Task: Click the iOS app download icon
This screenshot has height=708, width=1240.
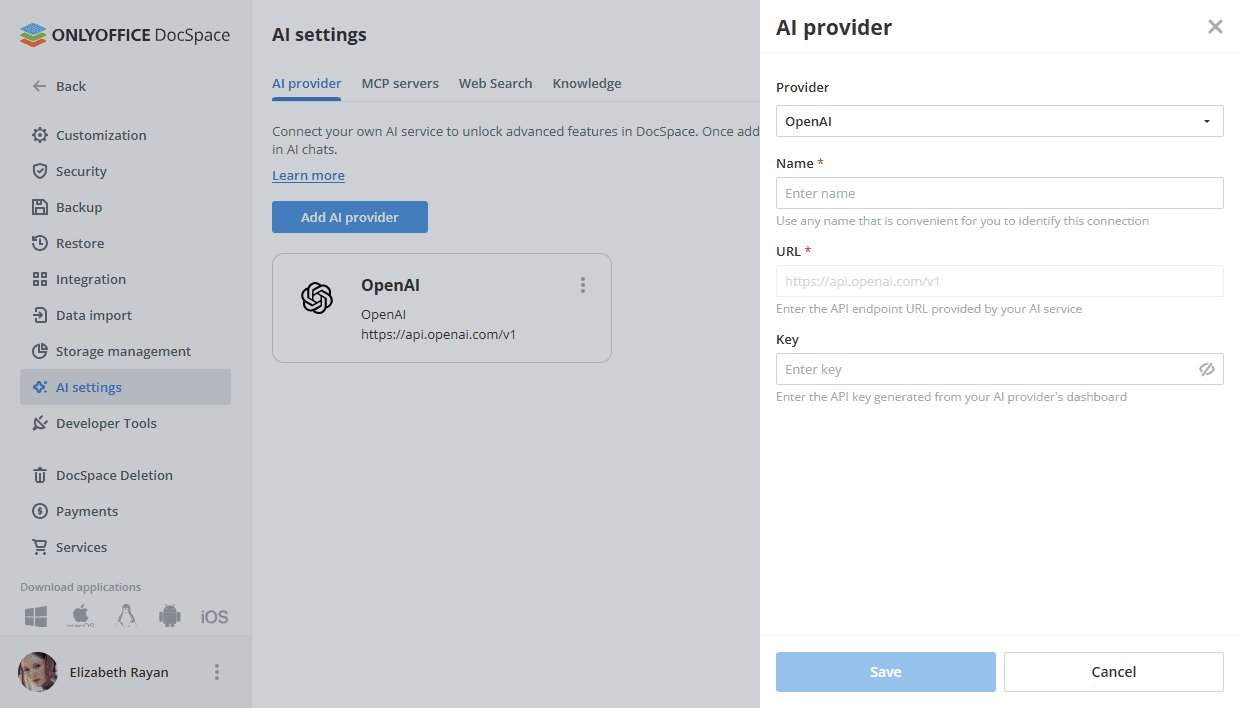Action: coord(213,616)
